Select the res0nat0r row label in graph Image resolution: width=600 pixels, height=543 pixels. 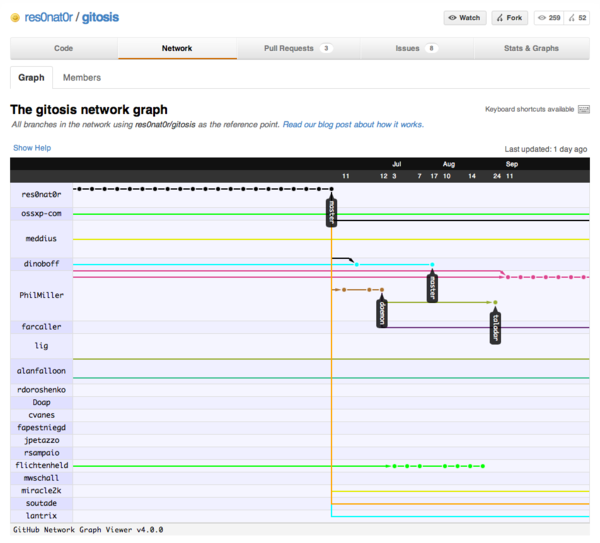41,195
